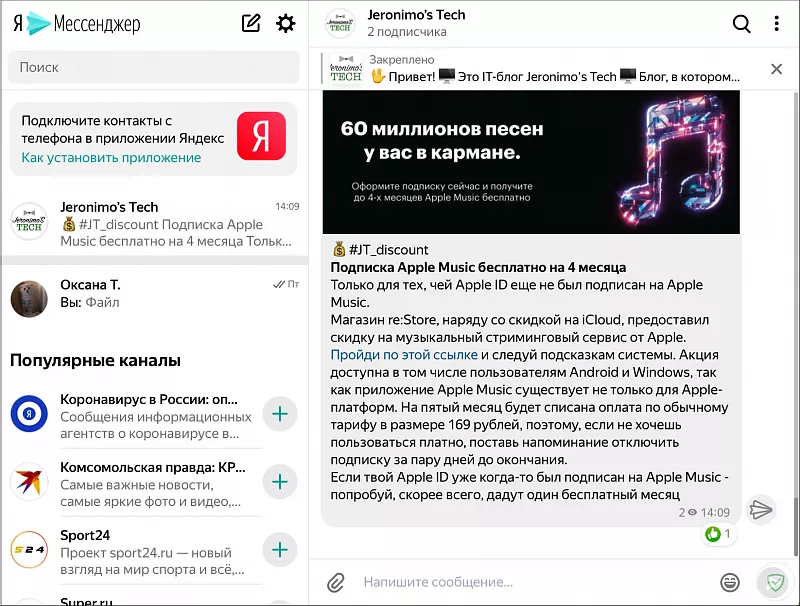The height and width of the screenshot is (606, 800).
Task: Attach a file with paperclip
Action: tap(336, 582)
